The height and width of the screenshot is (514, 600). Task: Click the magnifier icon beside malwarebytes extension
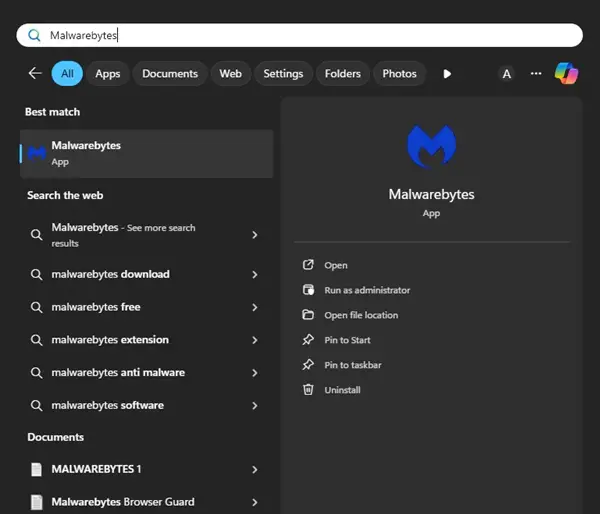pyautogui.click(x=36, y=340)
